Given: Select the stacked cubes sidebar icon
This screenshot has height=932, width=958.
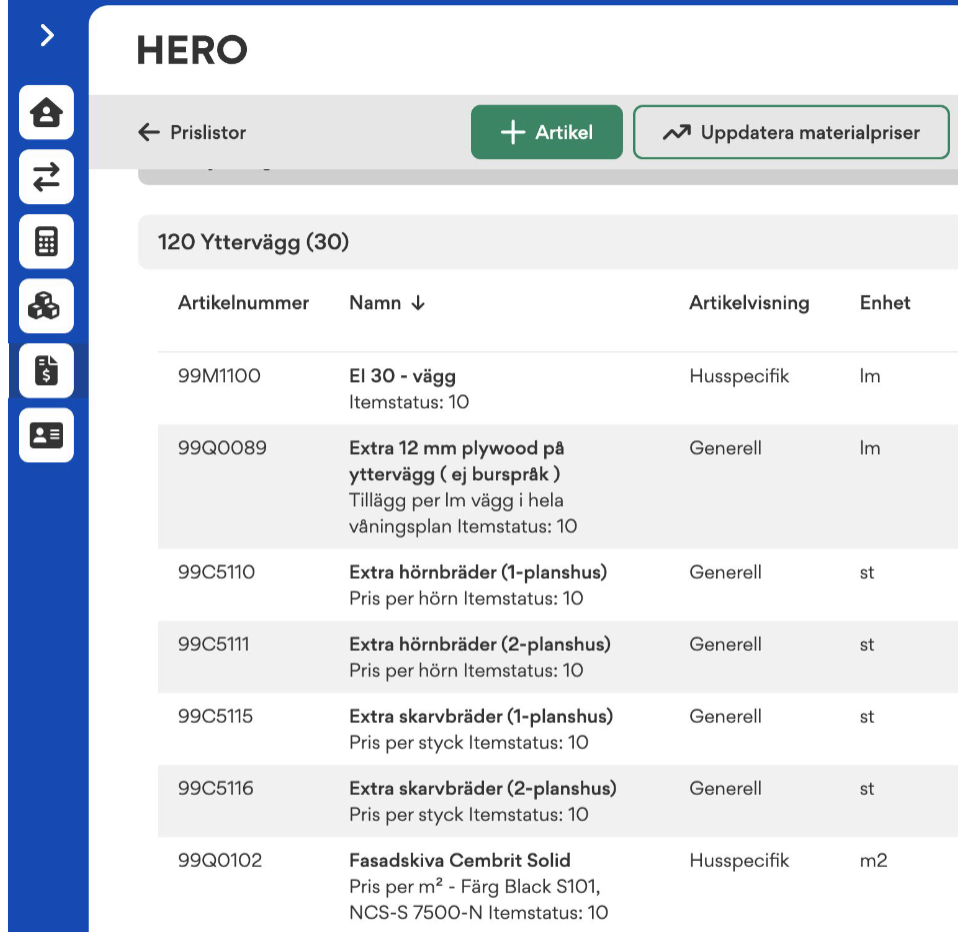Looking at the screenshot, I should [47, 306].
